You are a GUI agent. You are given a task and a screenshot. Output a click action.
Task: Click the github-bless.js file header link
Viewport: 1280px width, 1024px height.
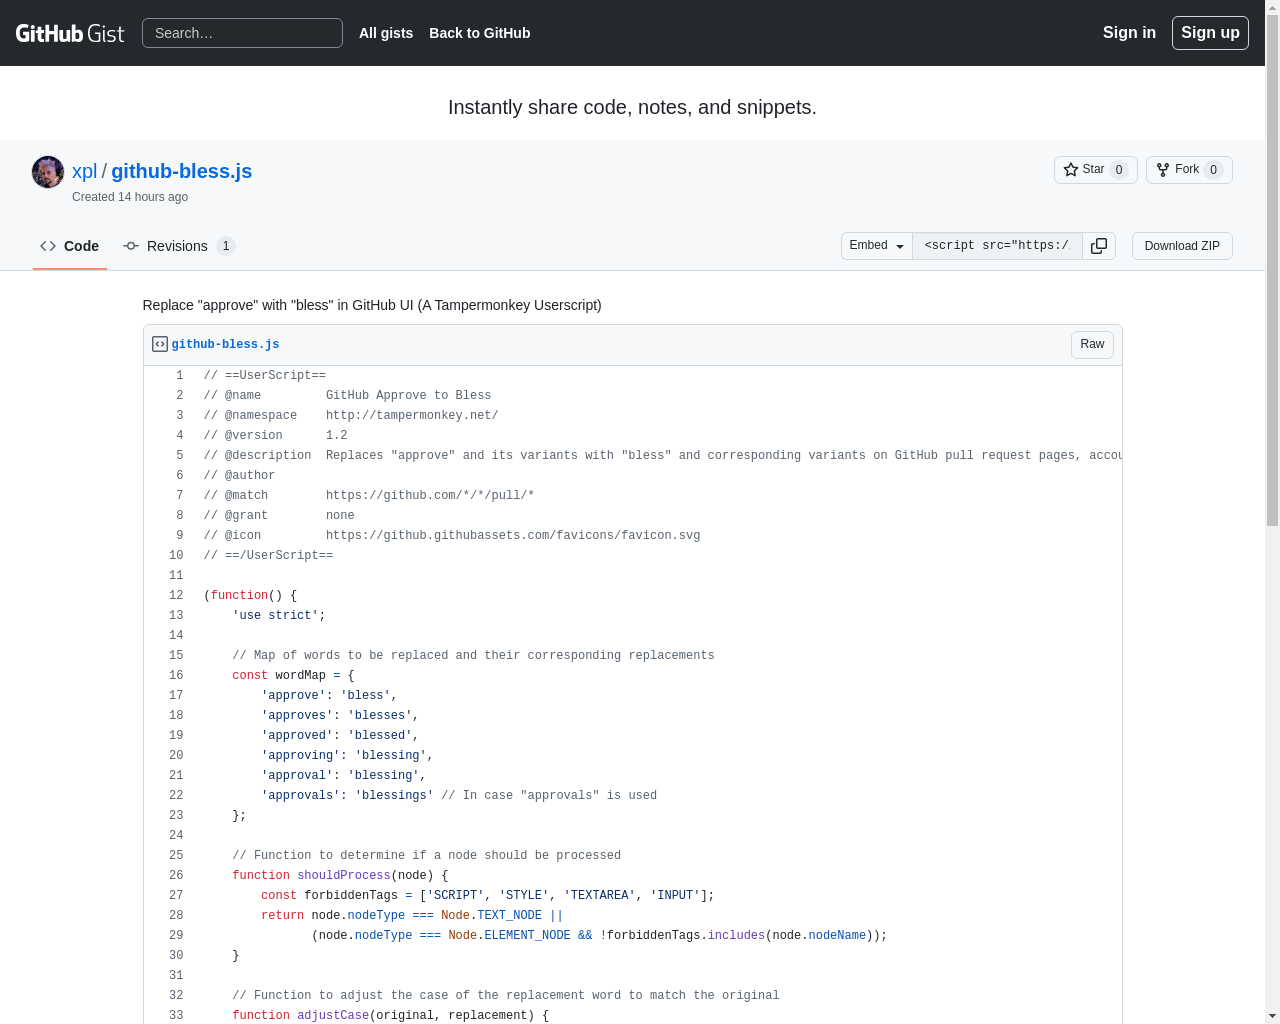point(225,344)
